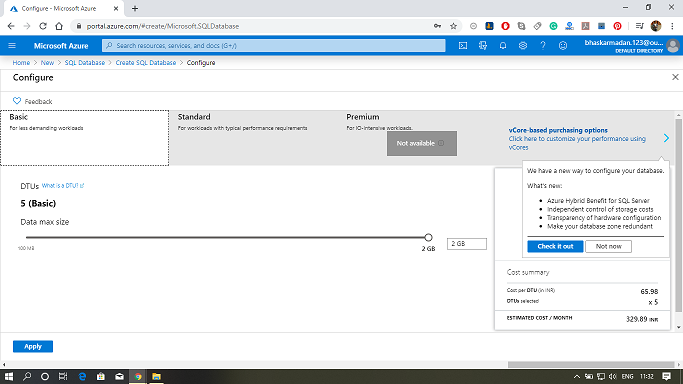Click the Not available info icon
This screenshot has height=384, width=683.
click(441, 143)
